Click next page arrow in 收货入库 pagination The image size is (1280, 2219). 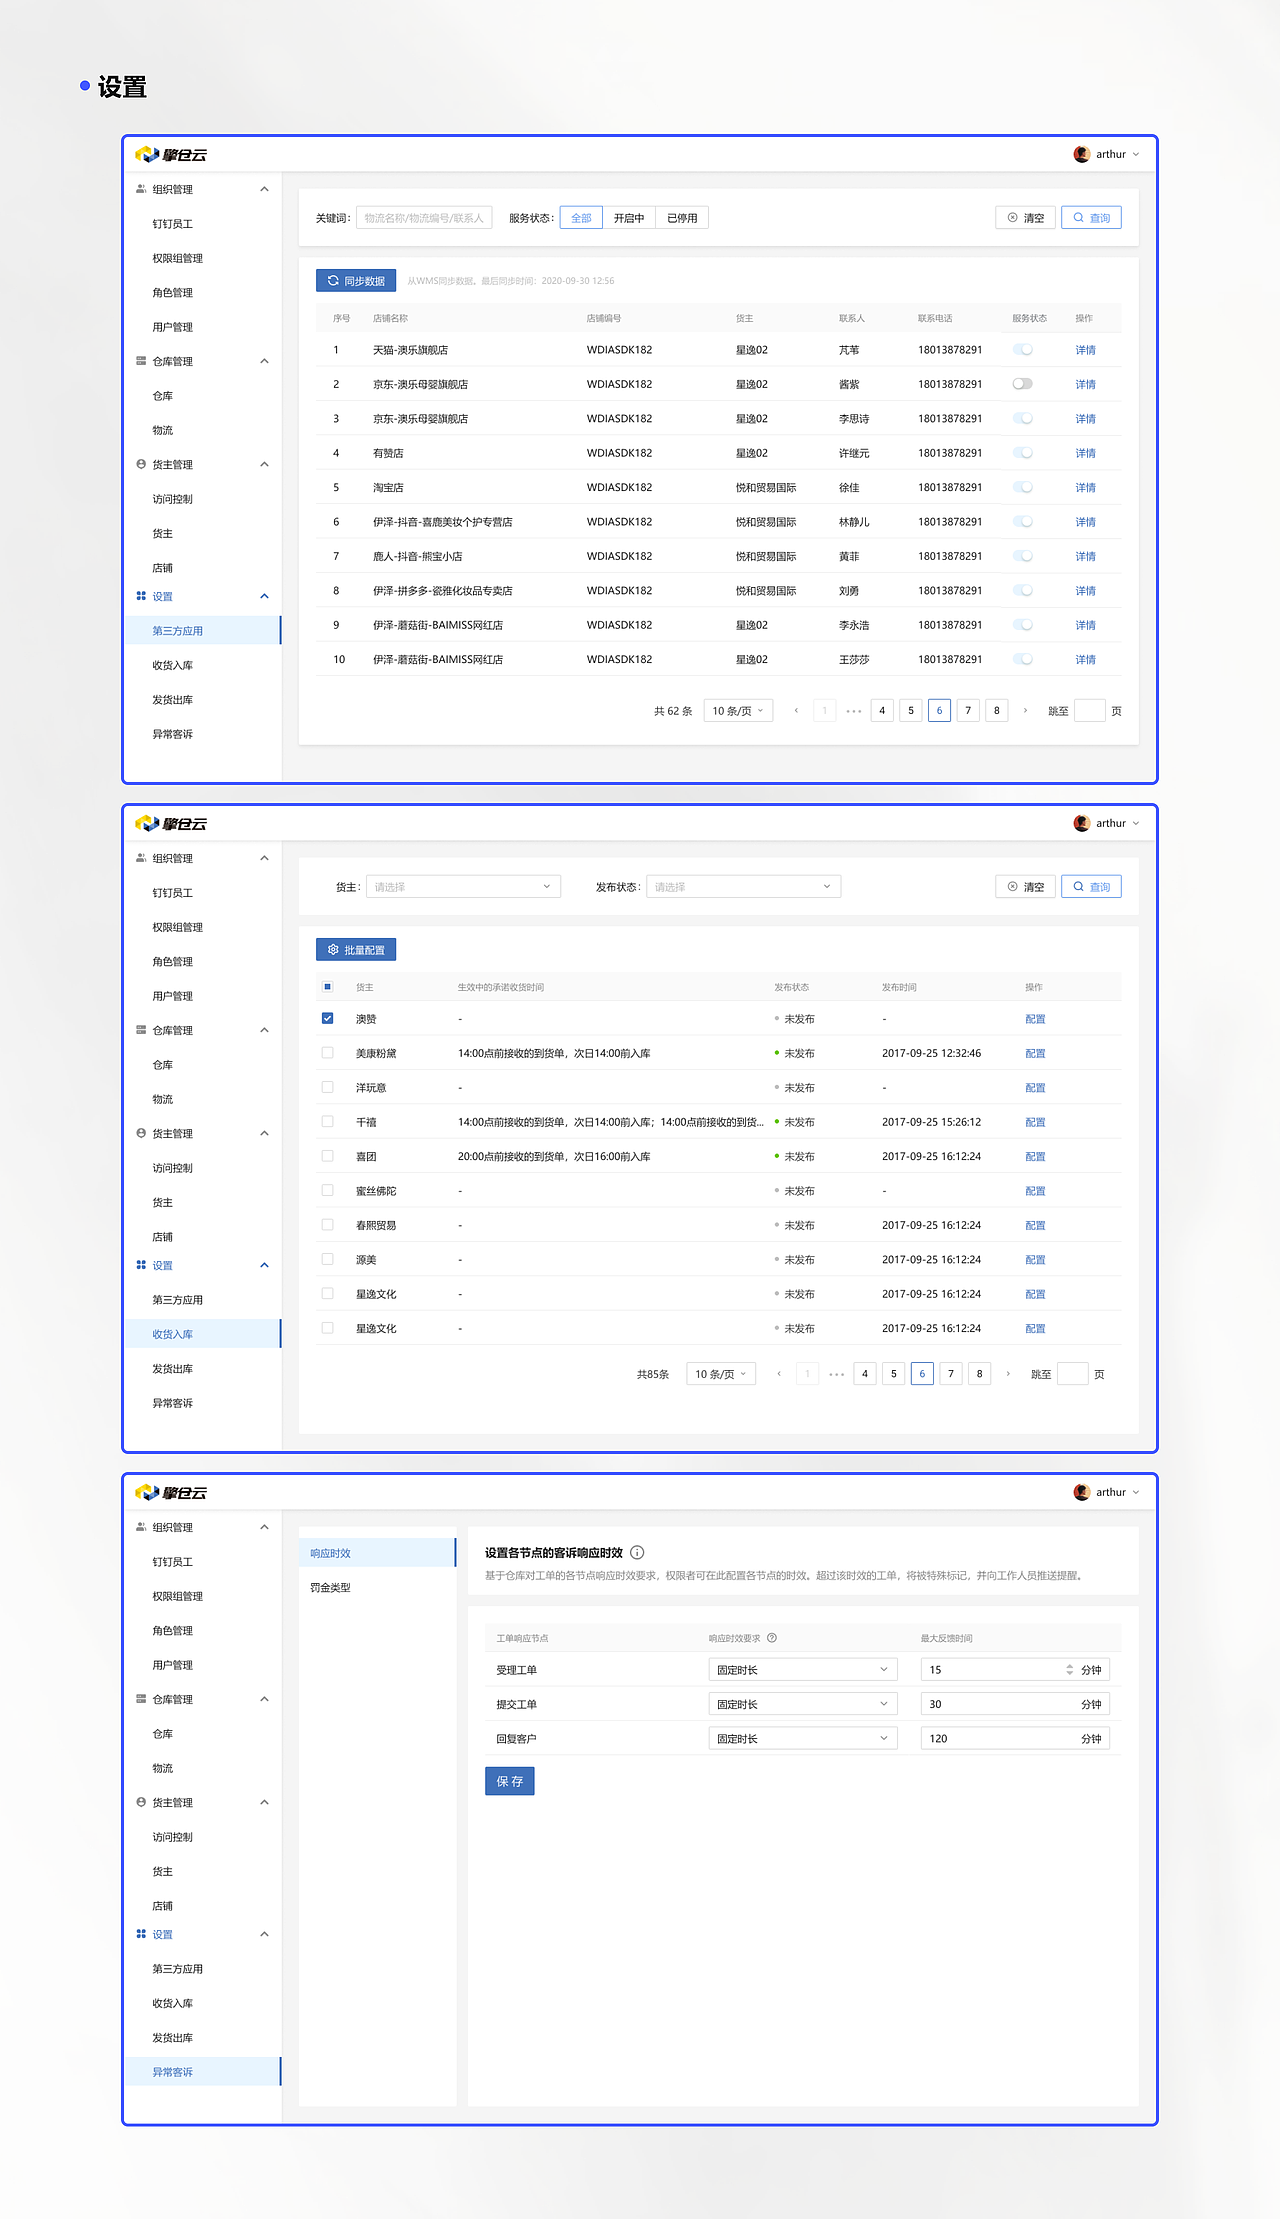[1008, 1374]
